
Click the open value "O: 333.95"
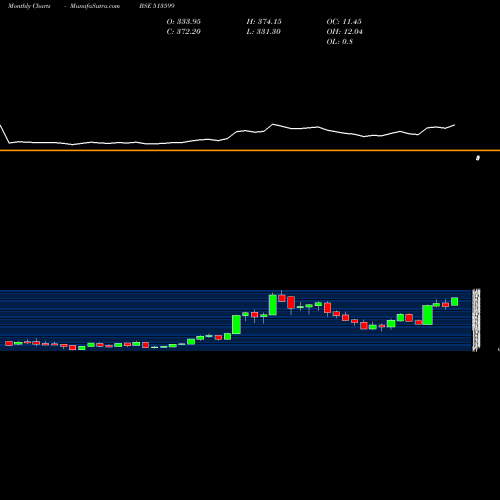(x=184, y=22)
